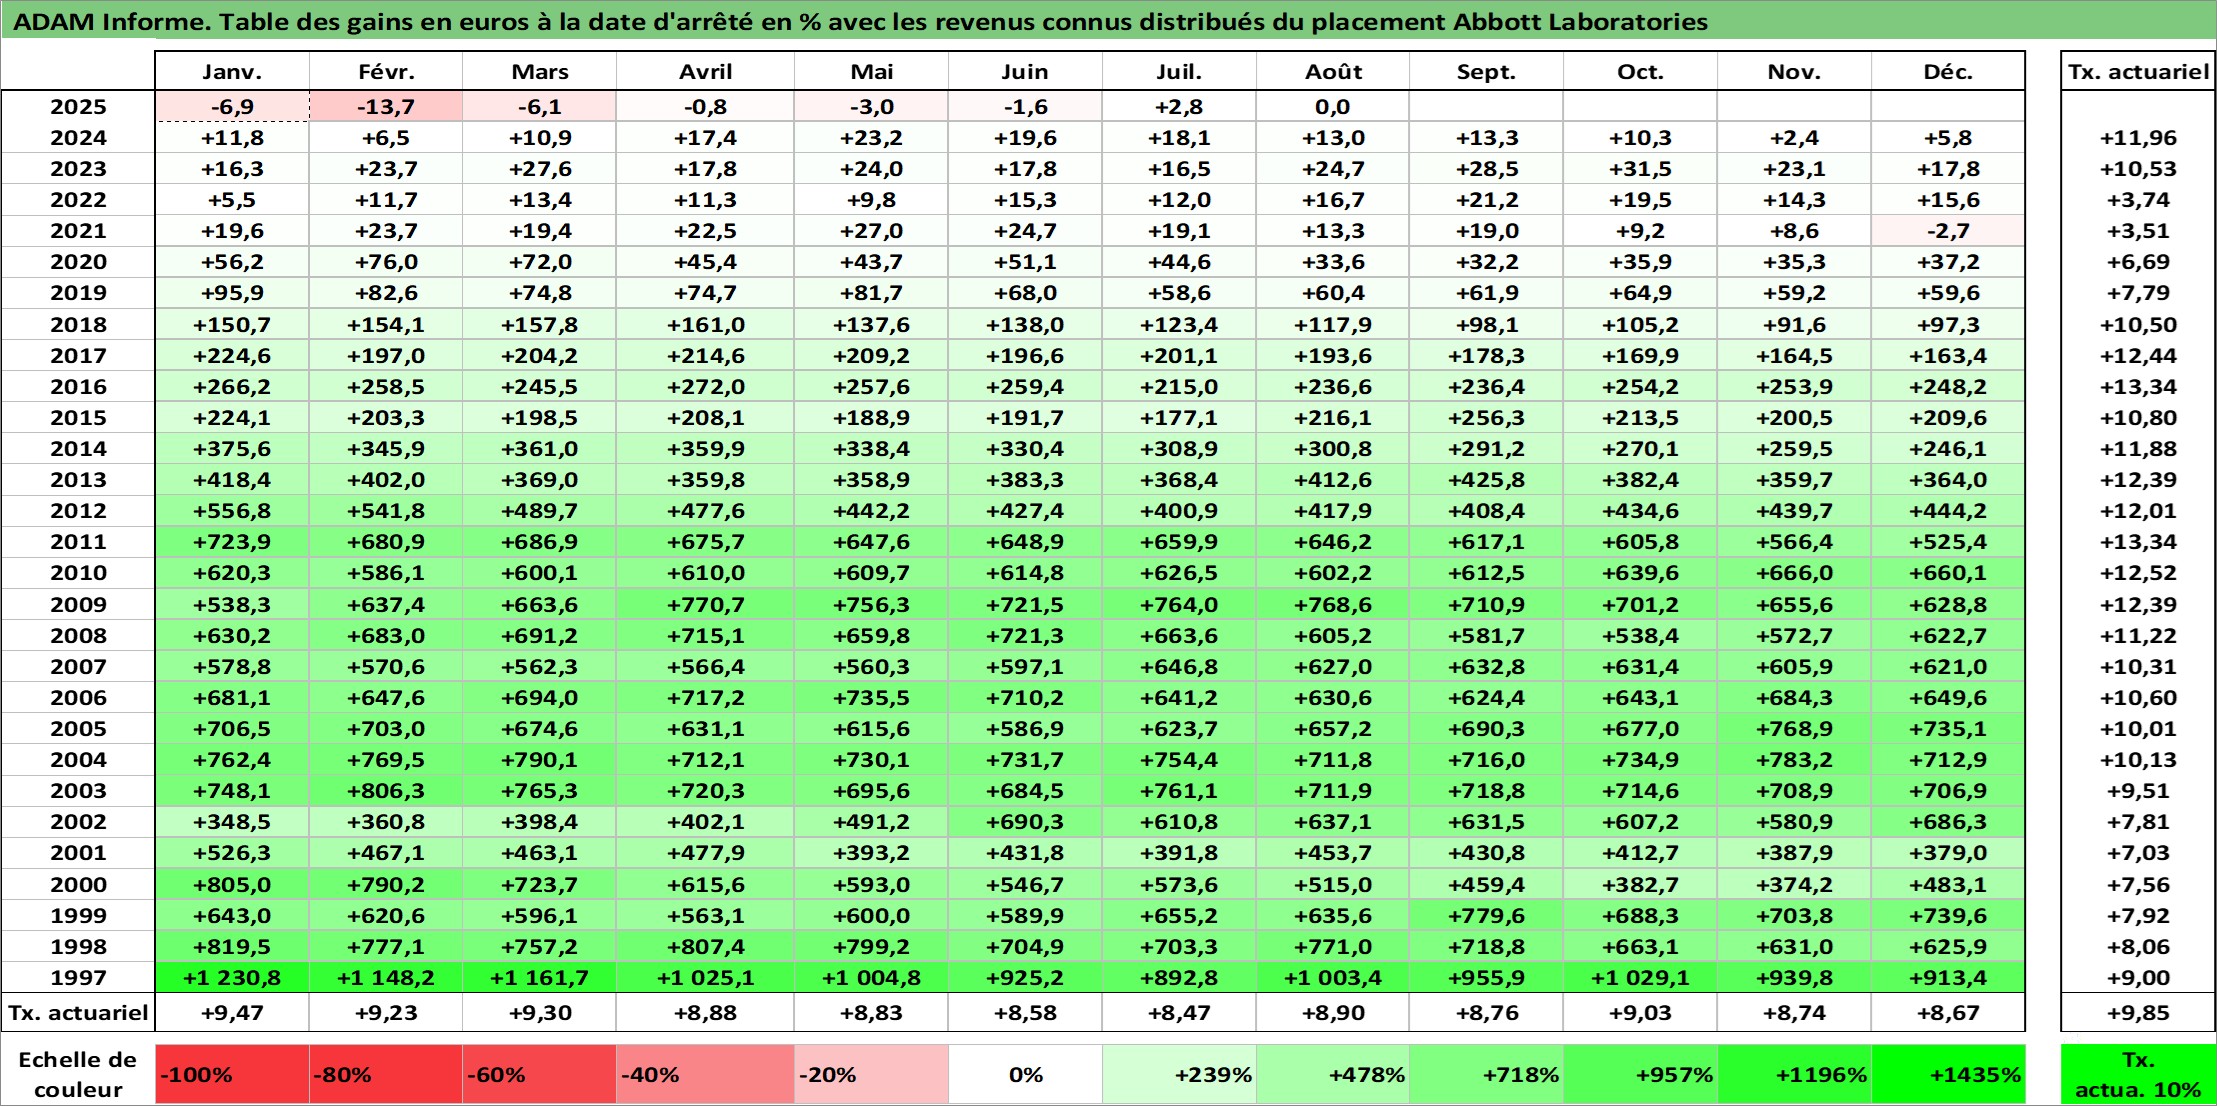Select the +790,1 cell for March 2004

tap(539, 760)
